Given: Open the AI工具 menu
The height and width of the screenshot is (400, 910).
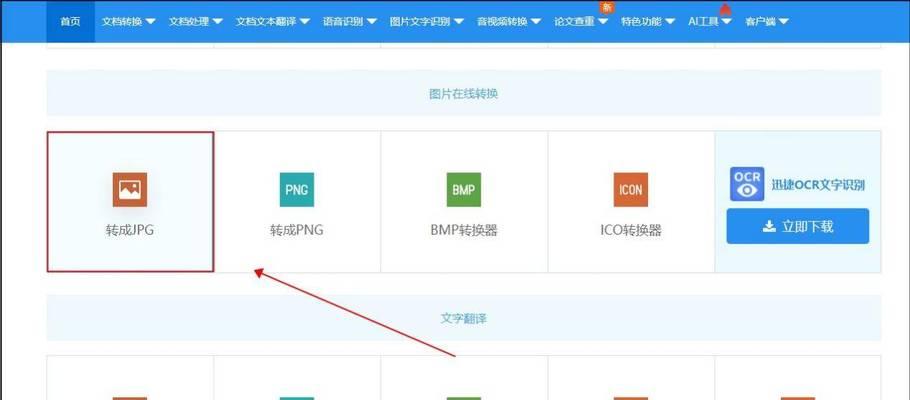Looking at the screenshot, I should [710, 21].
